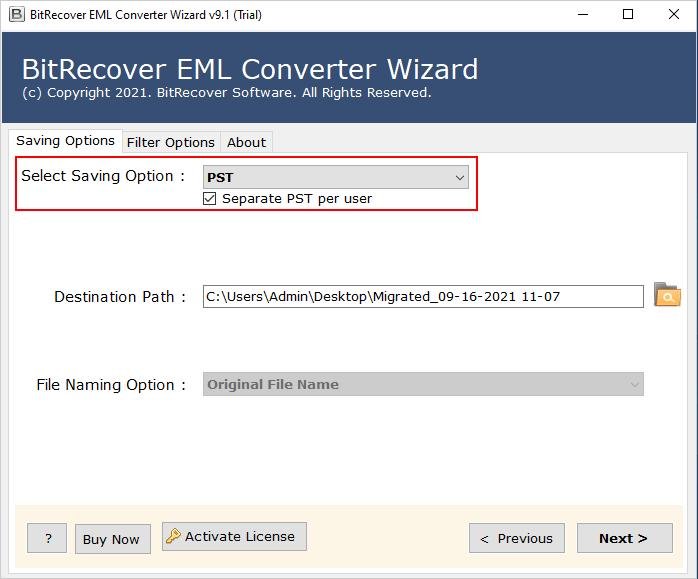Open the About tab
Viewport: 698px width, 579px height.
246,142
